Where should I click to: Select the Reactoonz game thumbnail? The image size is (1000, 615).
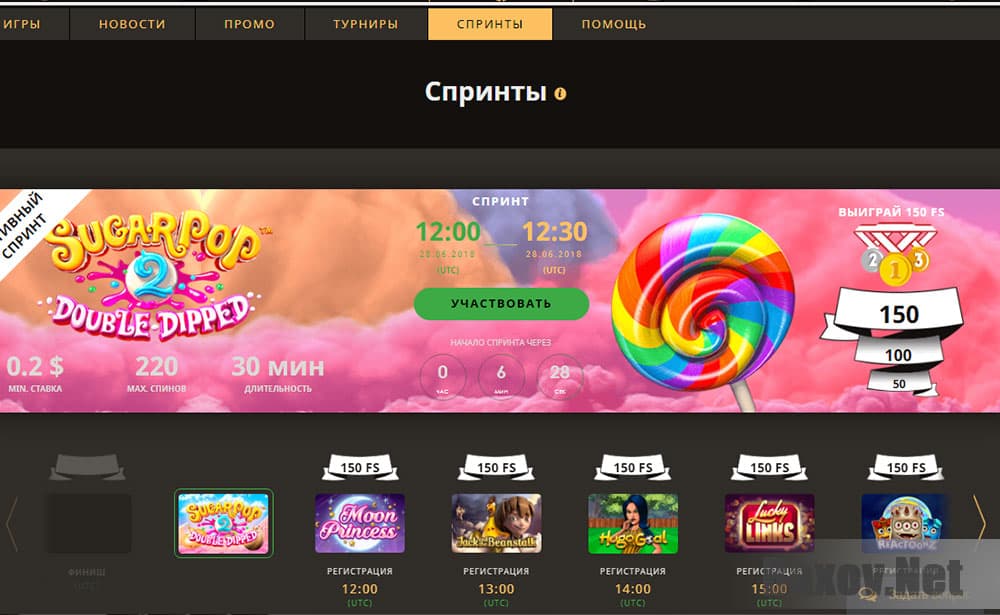tap(906, 523)
